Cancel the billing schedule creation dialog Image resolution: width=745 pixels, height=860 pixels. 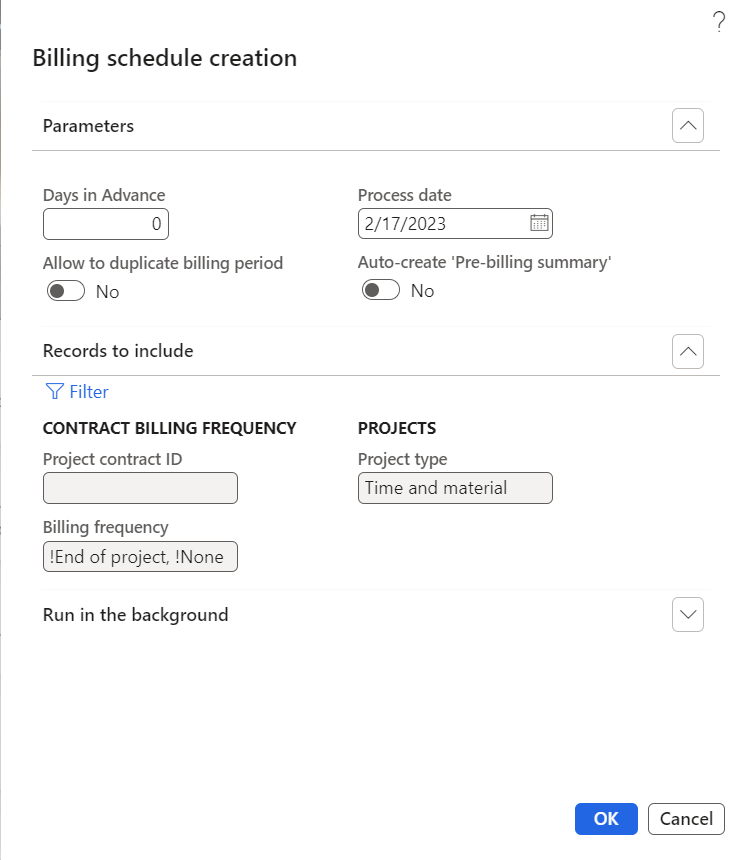point(686,819)
